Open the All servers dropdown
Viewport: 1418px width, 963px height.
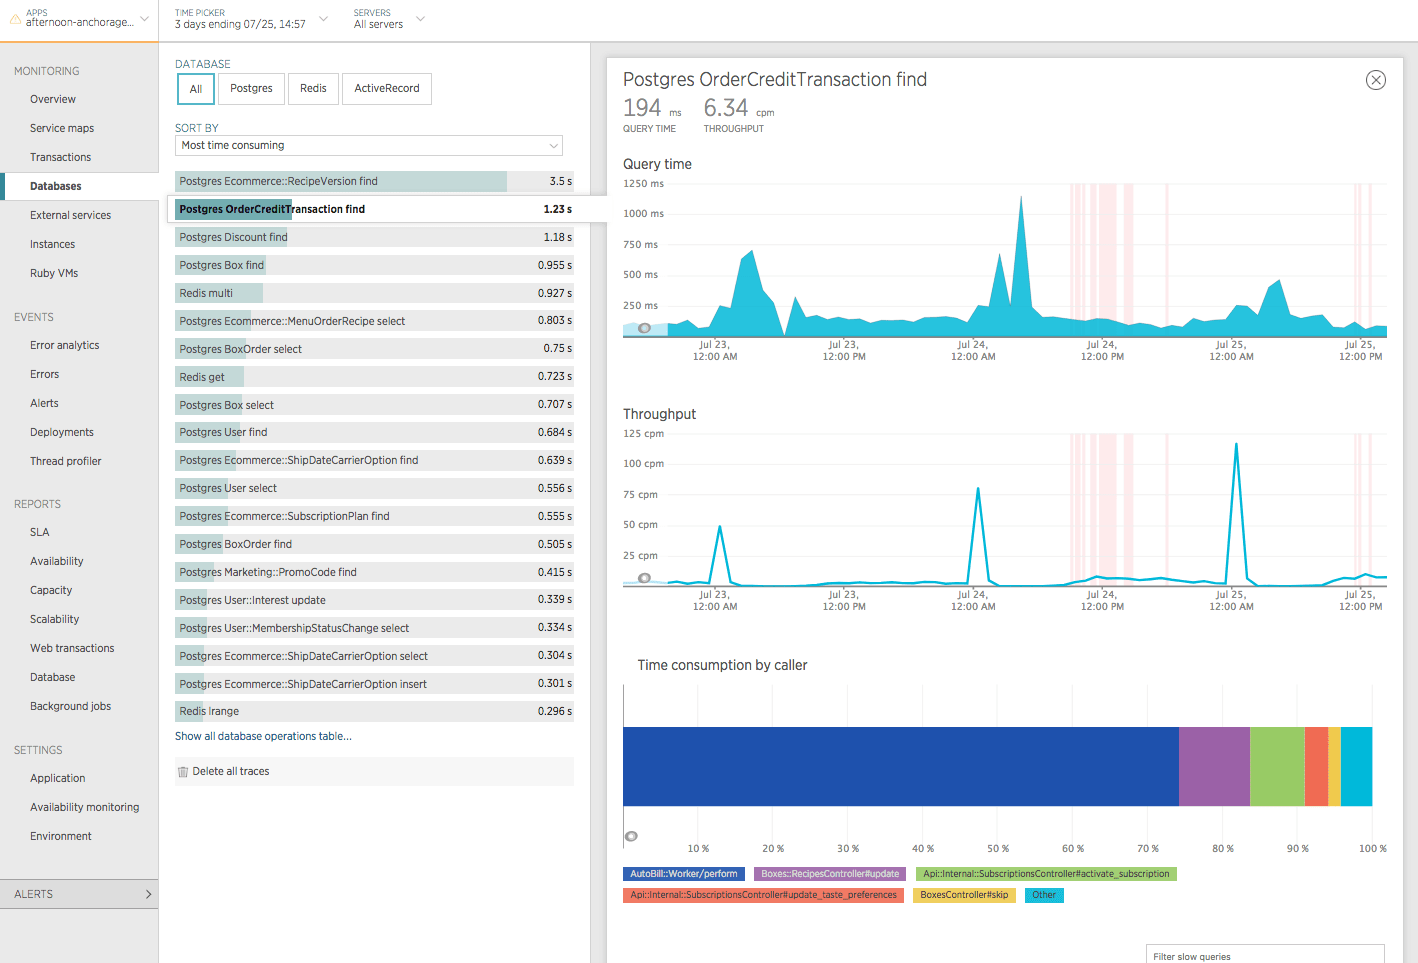pyautogui.click(x=419, y=18)
